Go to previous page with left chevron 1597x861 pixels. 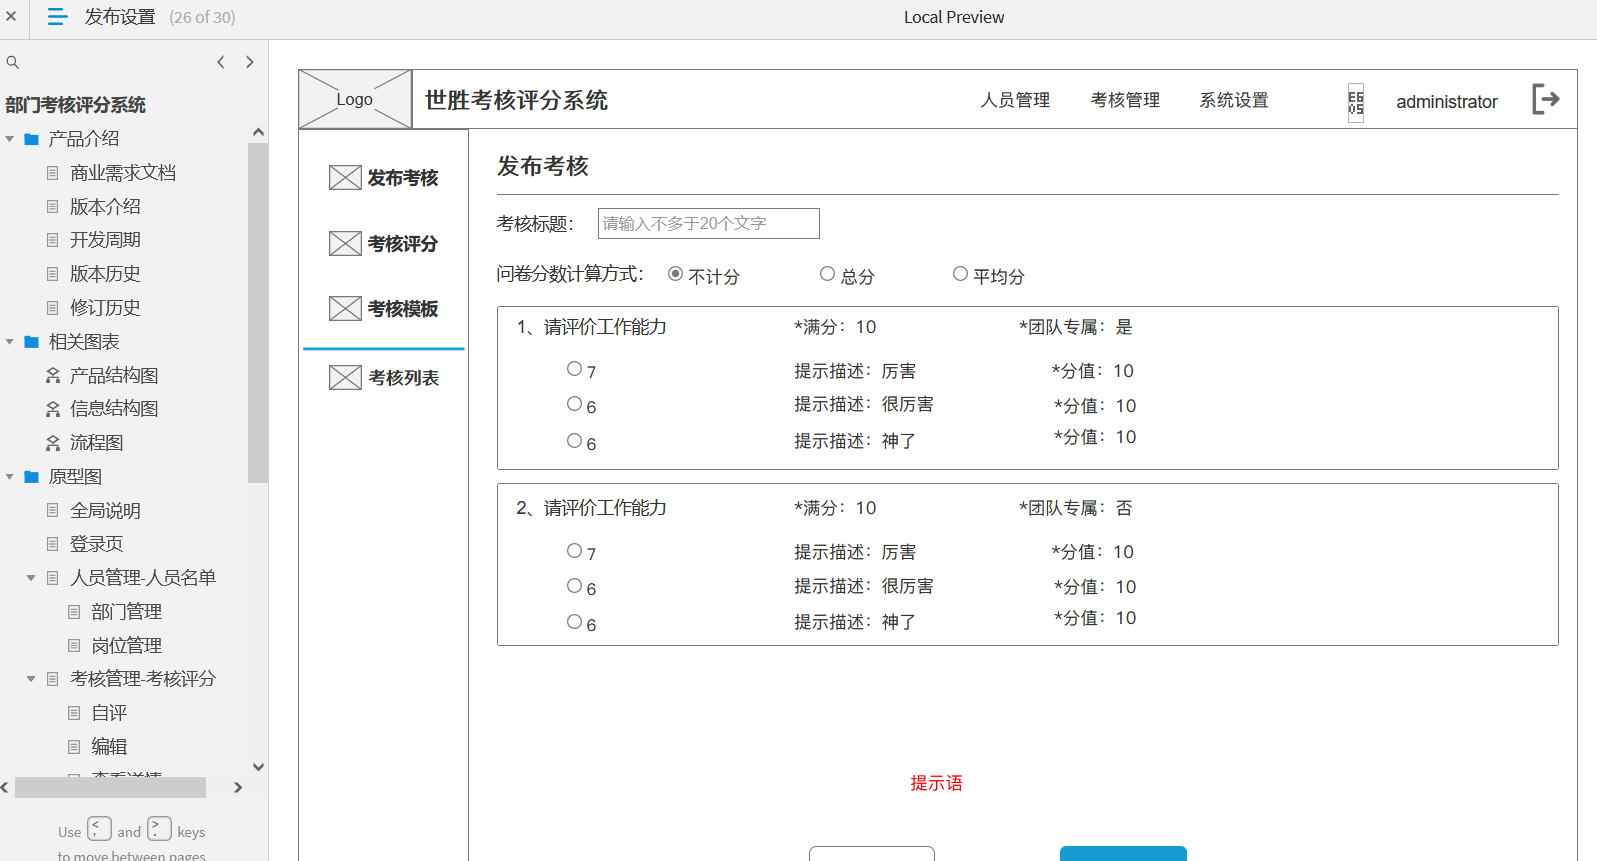coord(221,62)
